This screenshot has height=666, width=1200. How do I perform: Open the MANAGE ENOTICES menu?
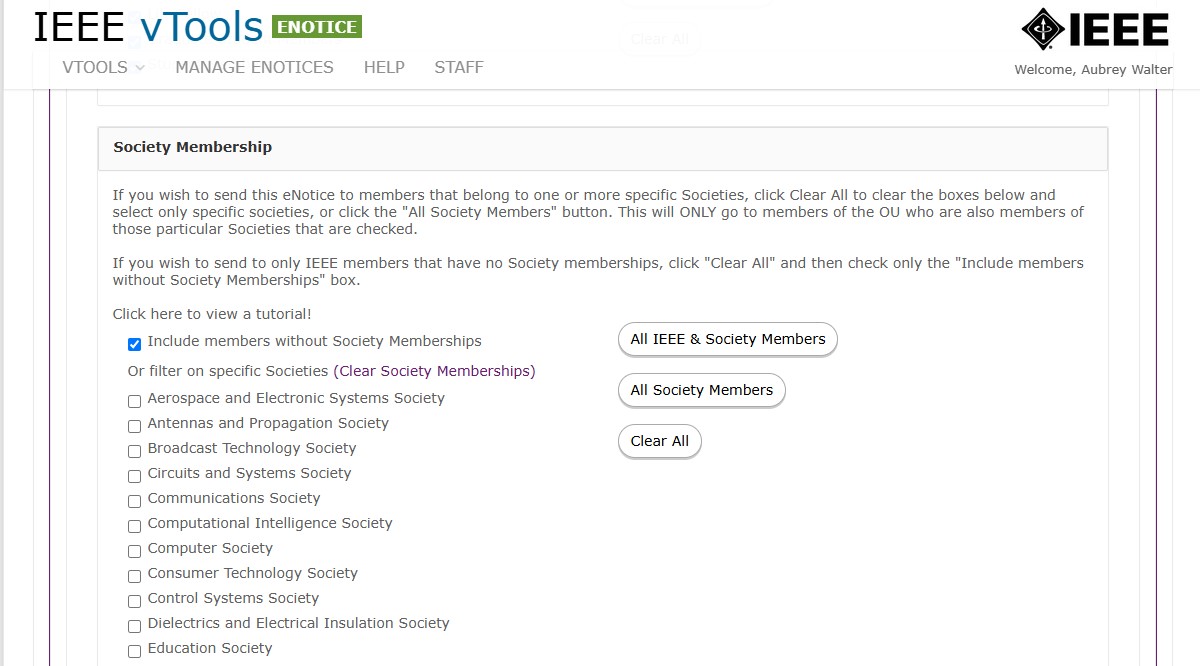tap(254, 67)
